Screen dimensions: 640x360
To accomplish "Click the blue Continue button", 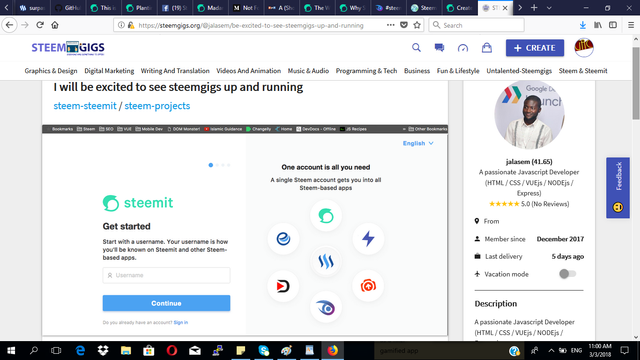I will pos(166,303).
